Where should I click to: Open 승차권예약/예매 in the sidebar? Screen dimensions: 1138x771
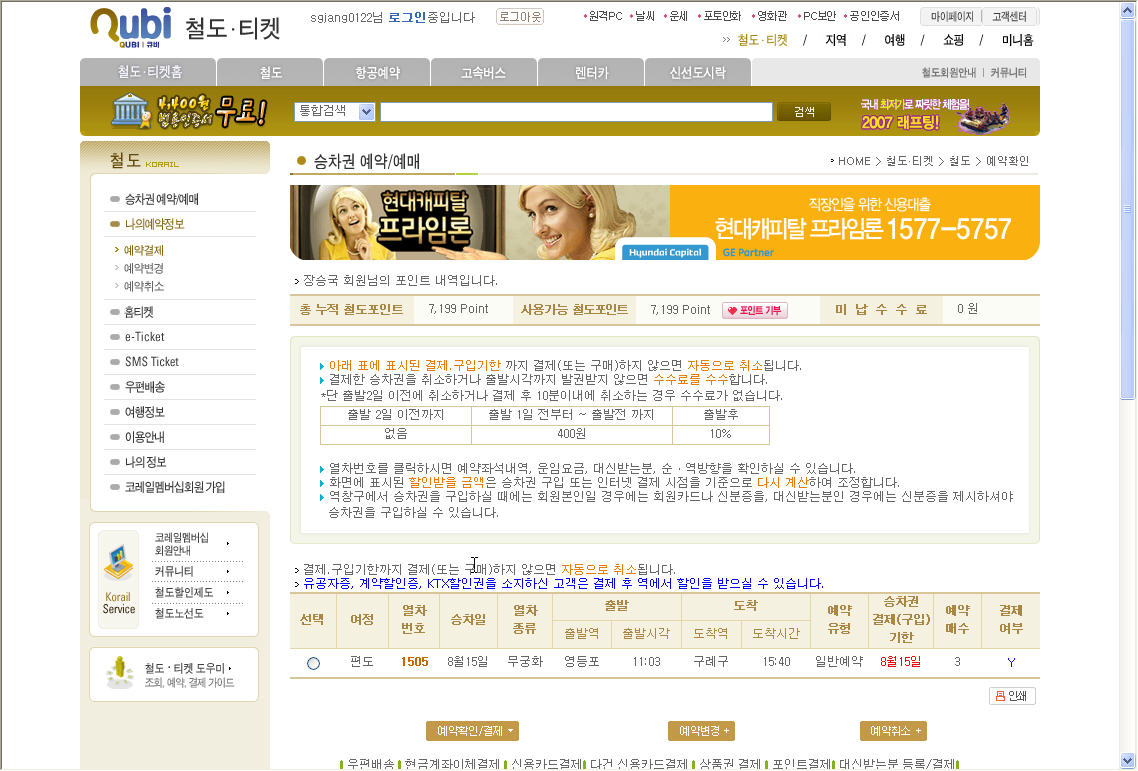(x=161, y=199)
